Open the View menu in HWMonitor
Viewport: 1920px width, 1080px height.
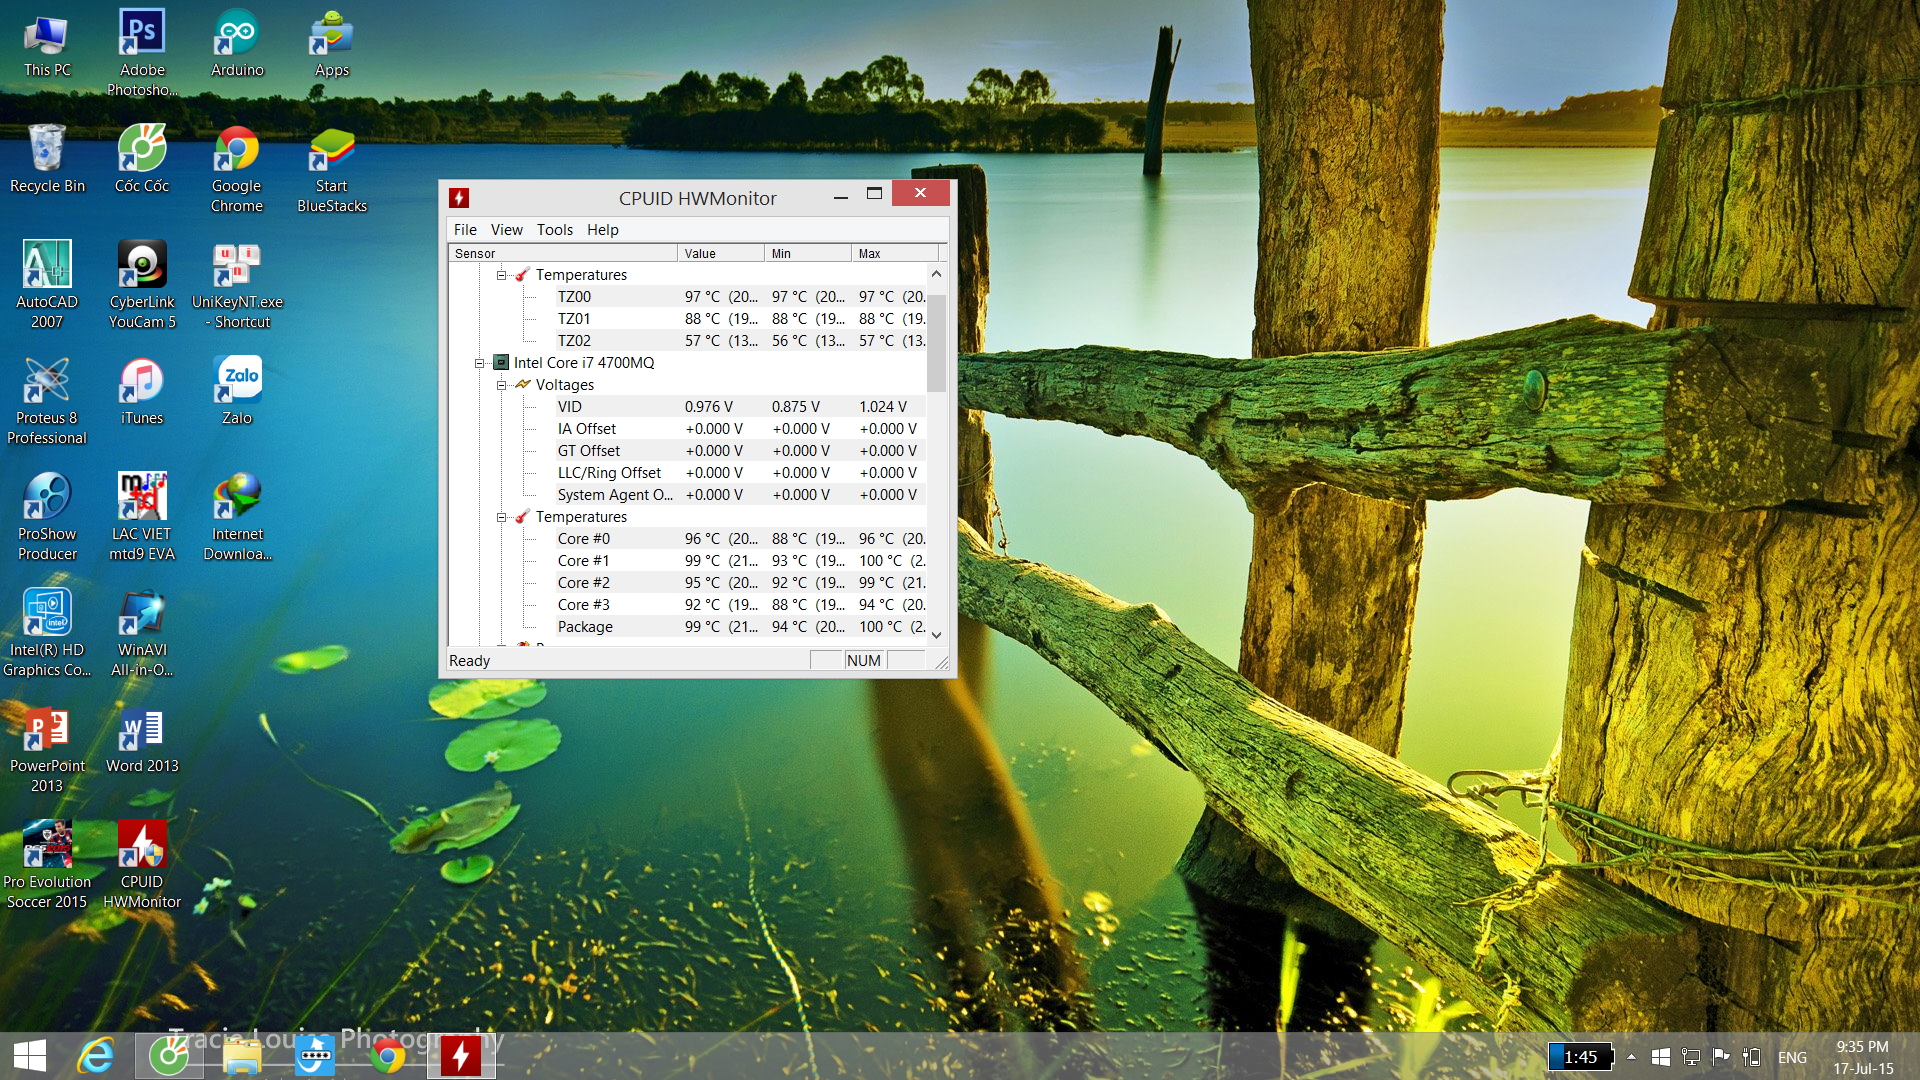[x=506, y=229]
